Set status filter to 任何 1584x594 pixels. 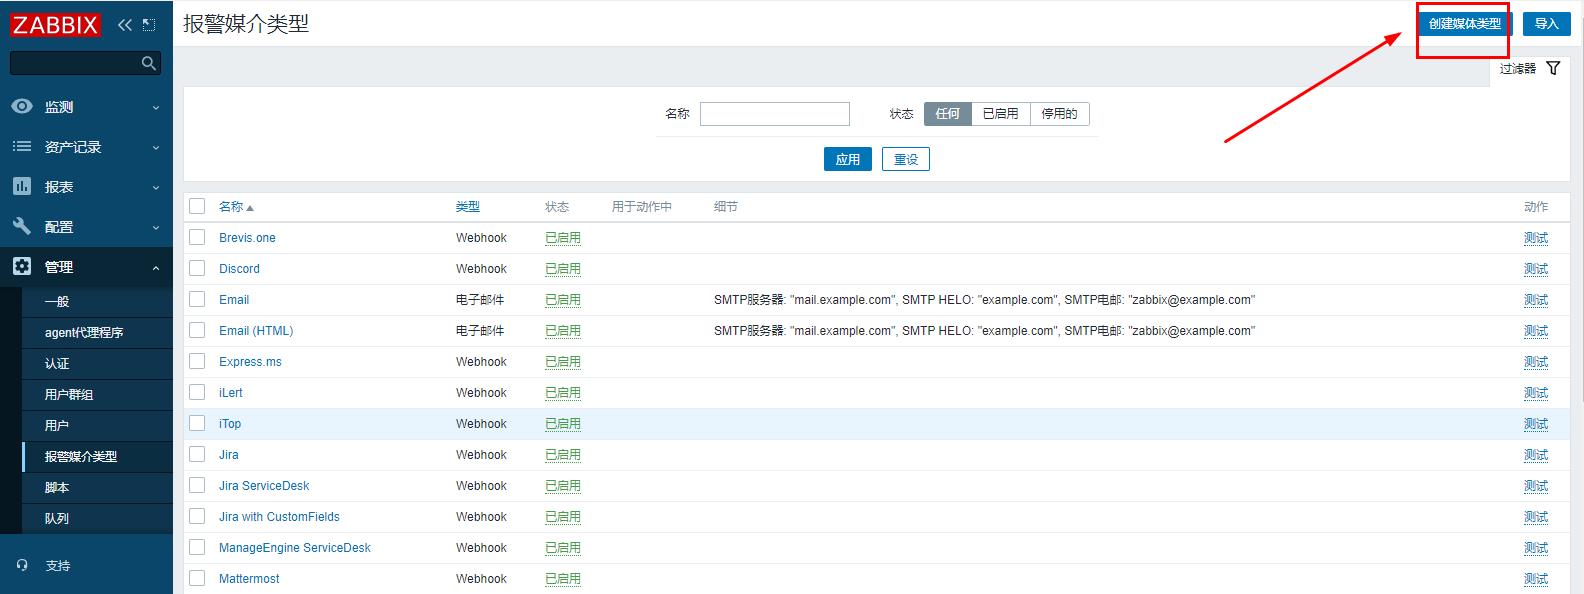[947, 114]
